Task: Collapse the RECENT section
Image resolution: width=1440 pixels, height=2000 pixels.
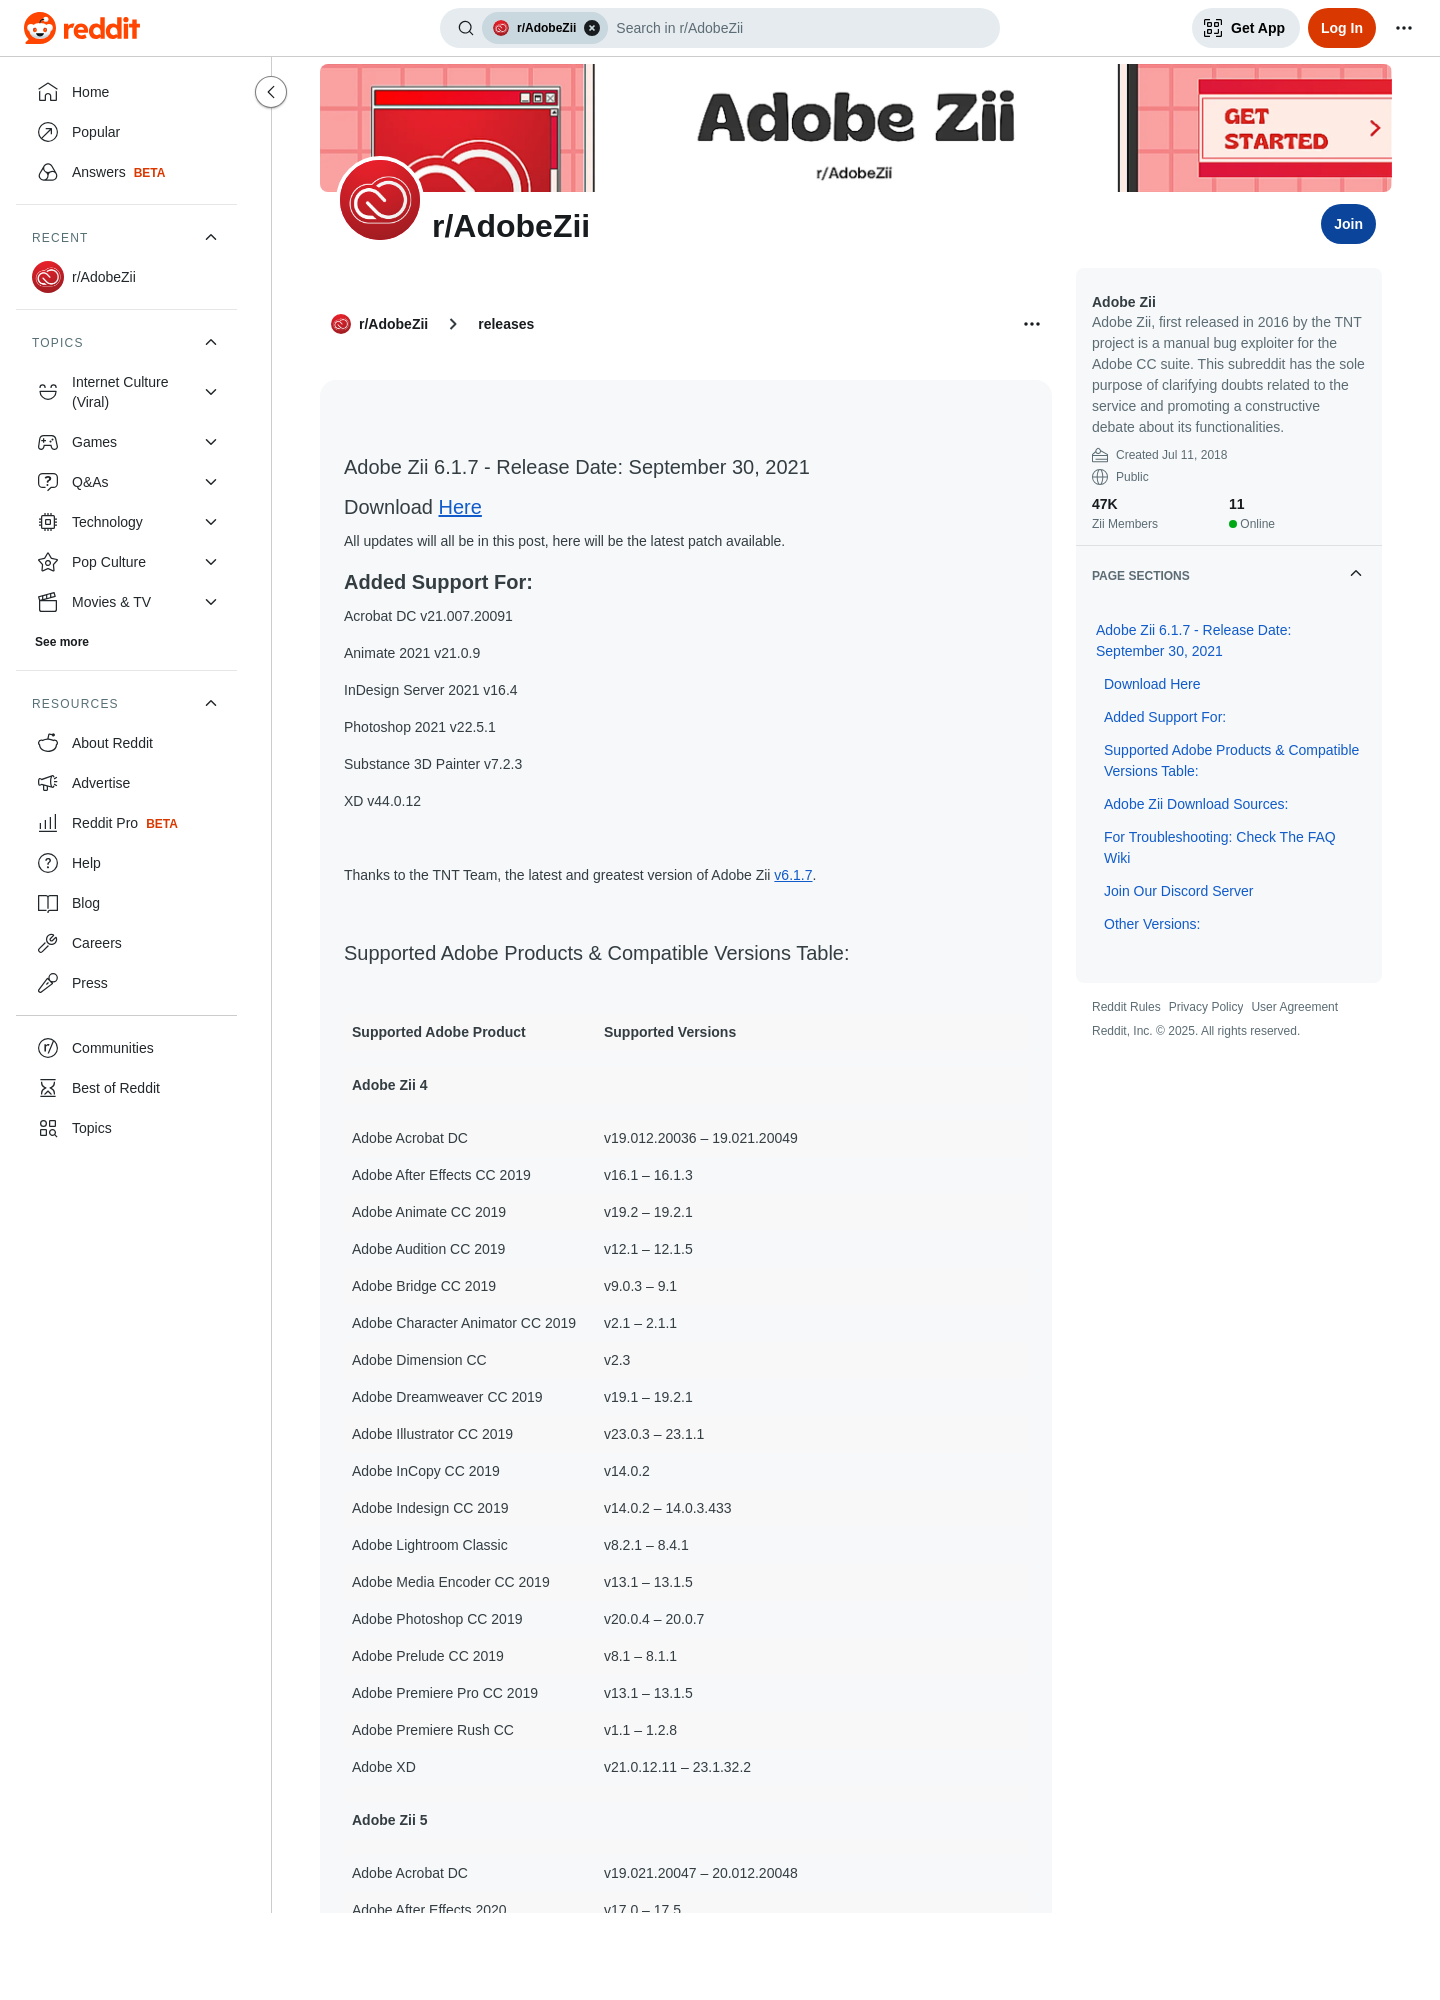Action: coord(211,237)
